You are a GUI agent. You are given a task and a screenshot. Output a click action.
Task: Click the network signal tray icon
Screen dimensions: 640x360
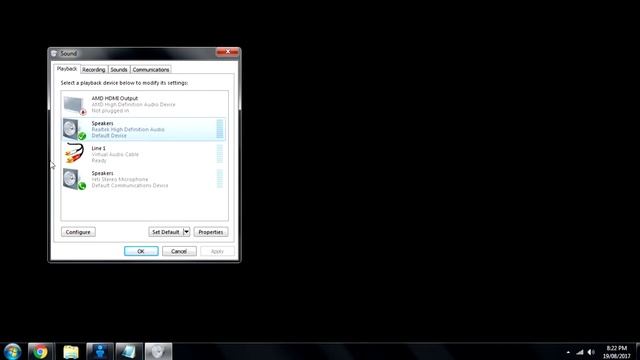pyautogui.click(x=580, y=352)
